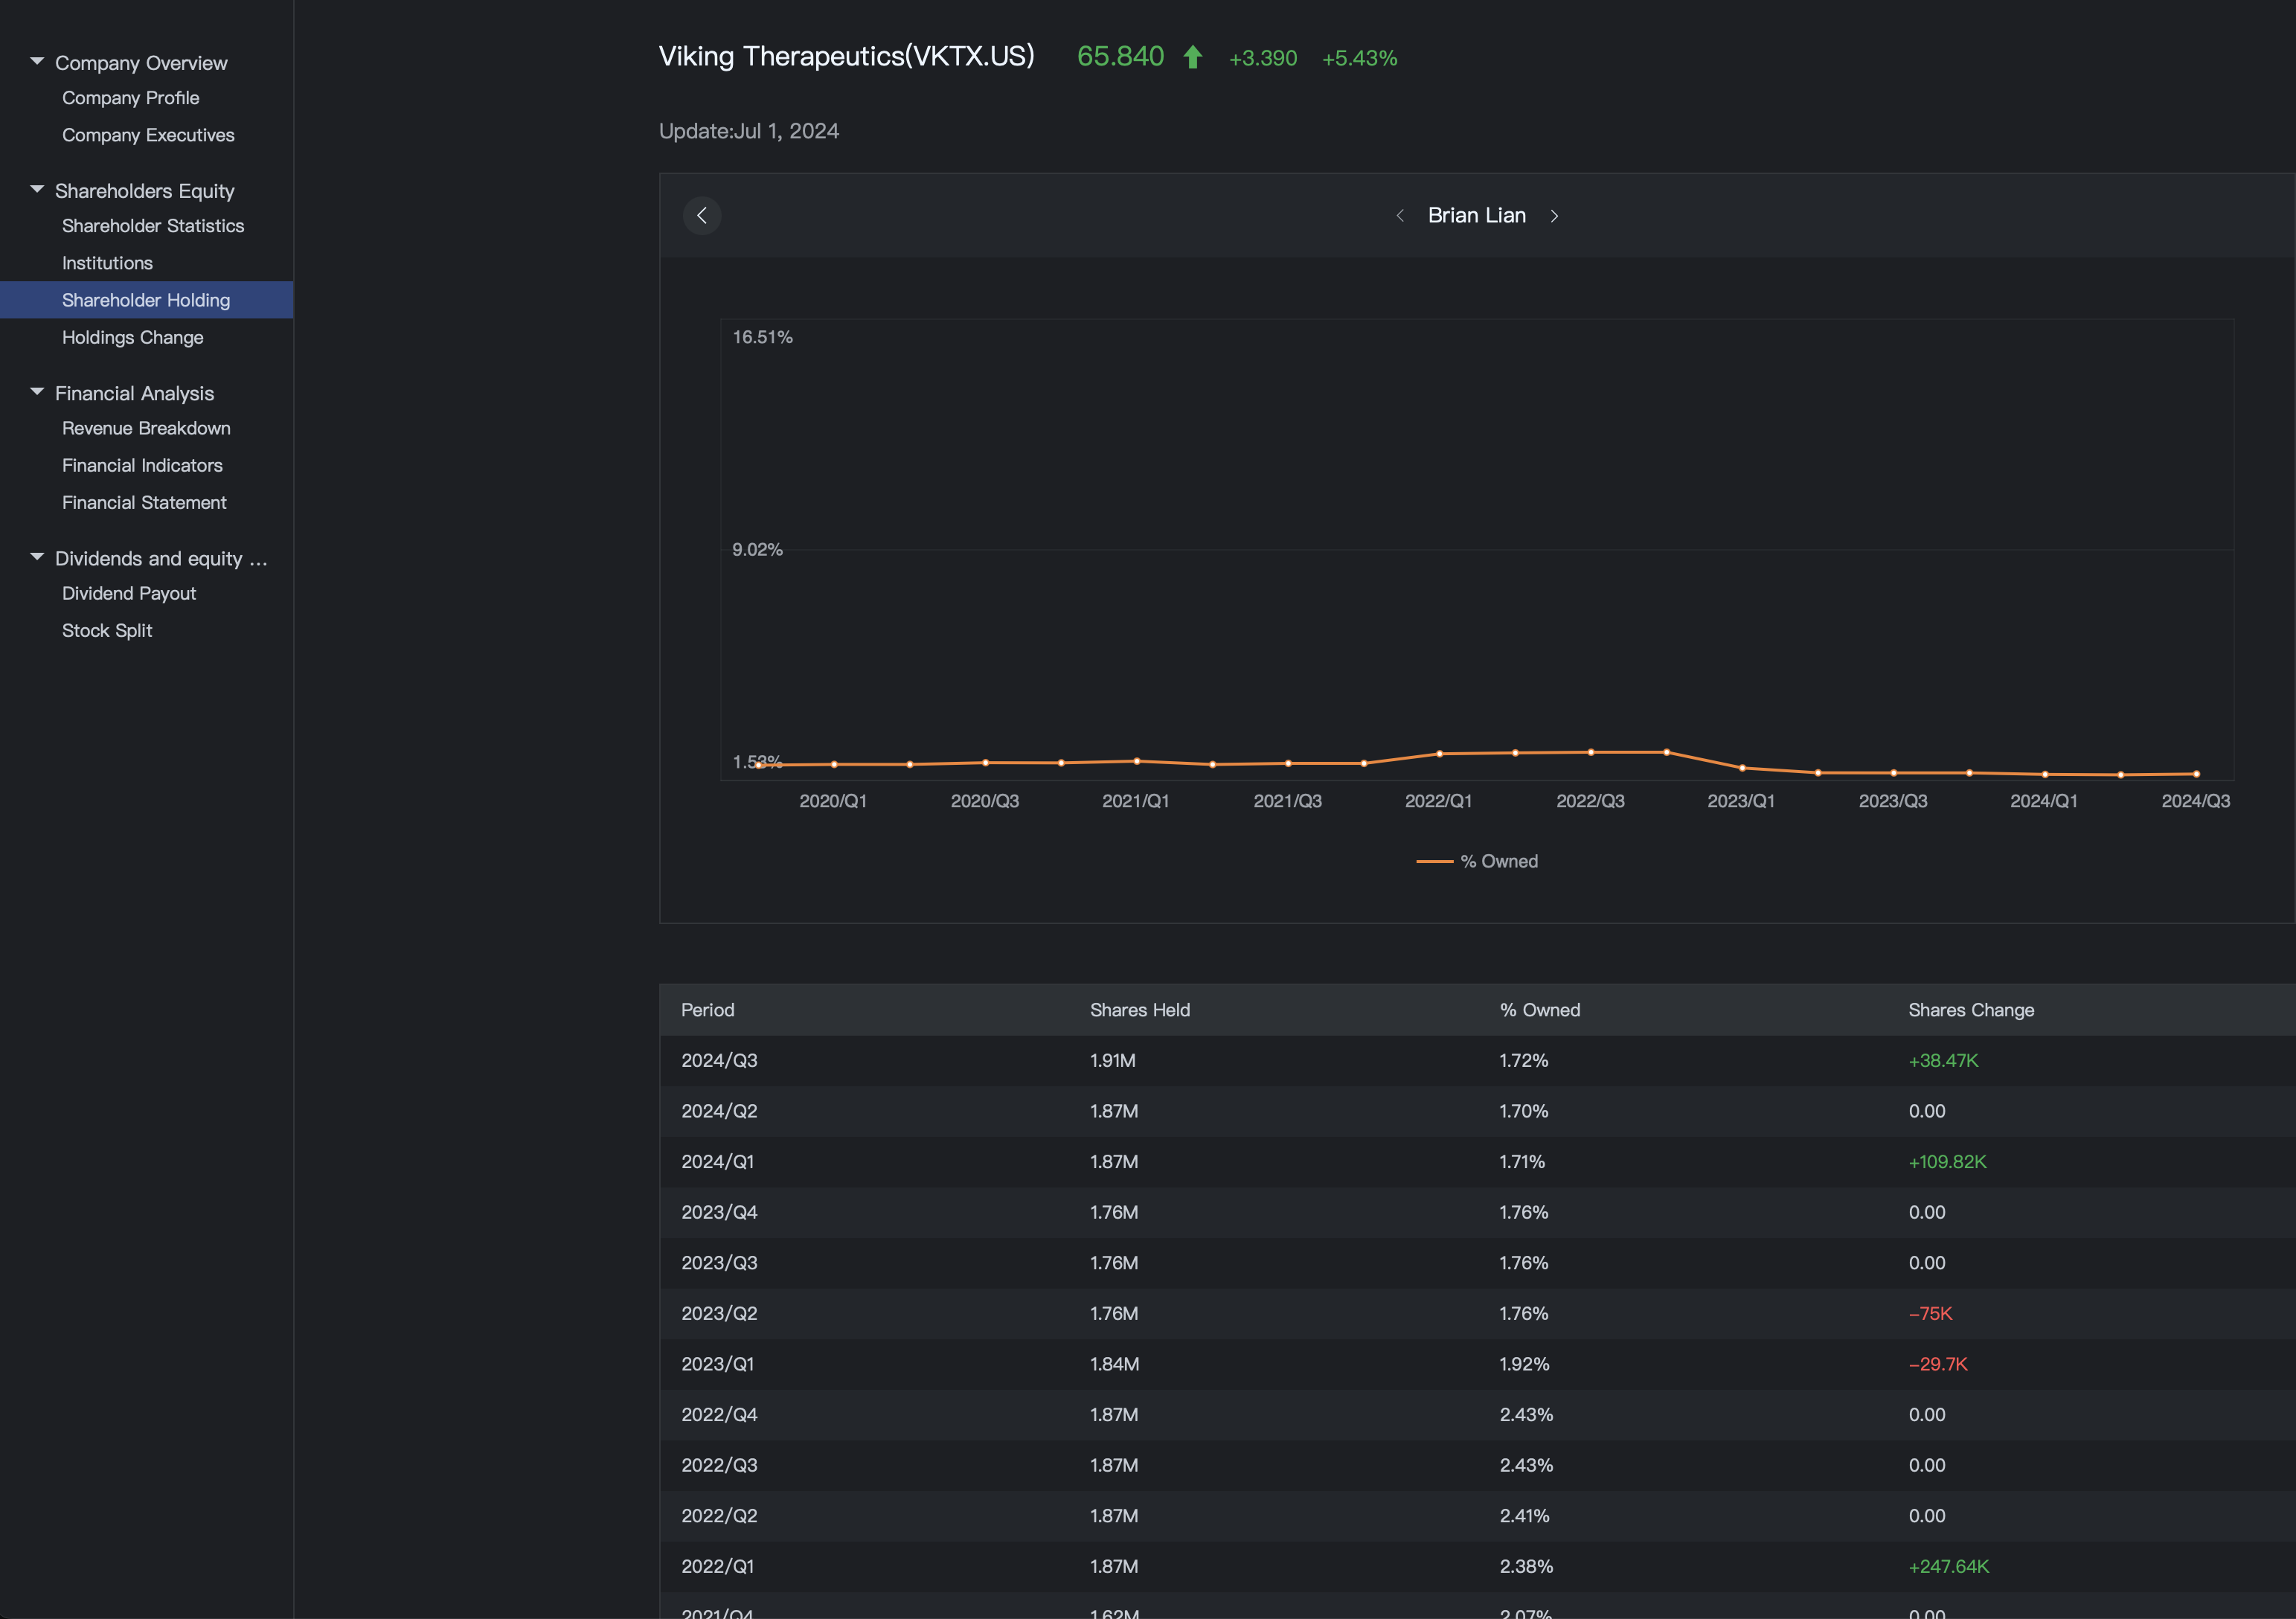This screenshot has height=1619, width=2296.
Task: Click the Holdings Change link
Action: 132,336
